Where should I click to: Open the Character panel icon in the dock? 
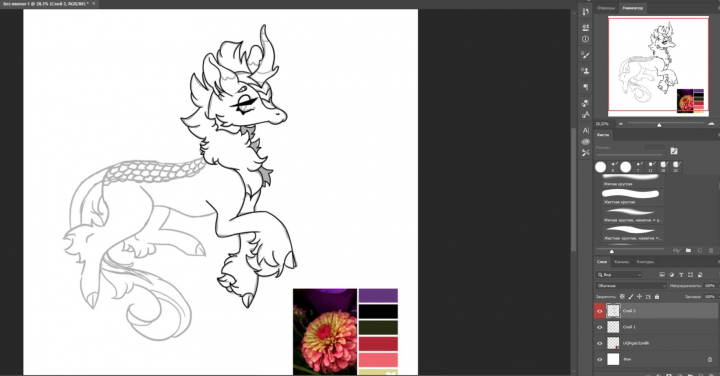click(585, 130)
